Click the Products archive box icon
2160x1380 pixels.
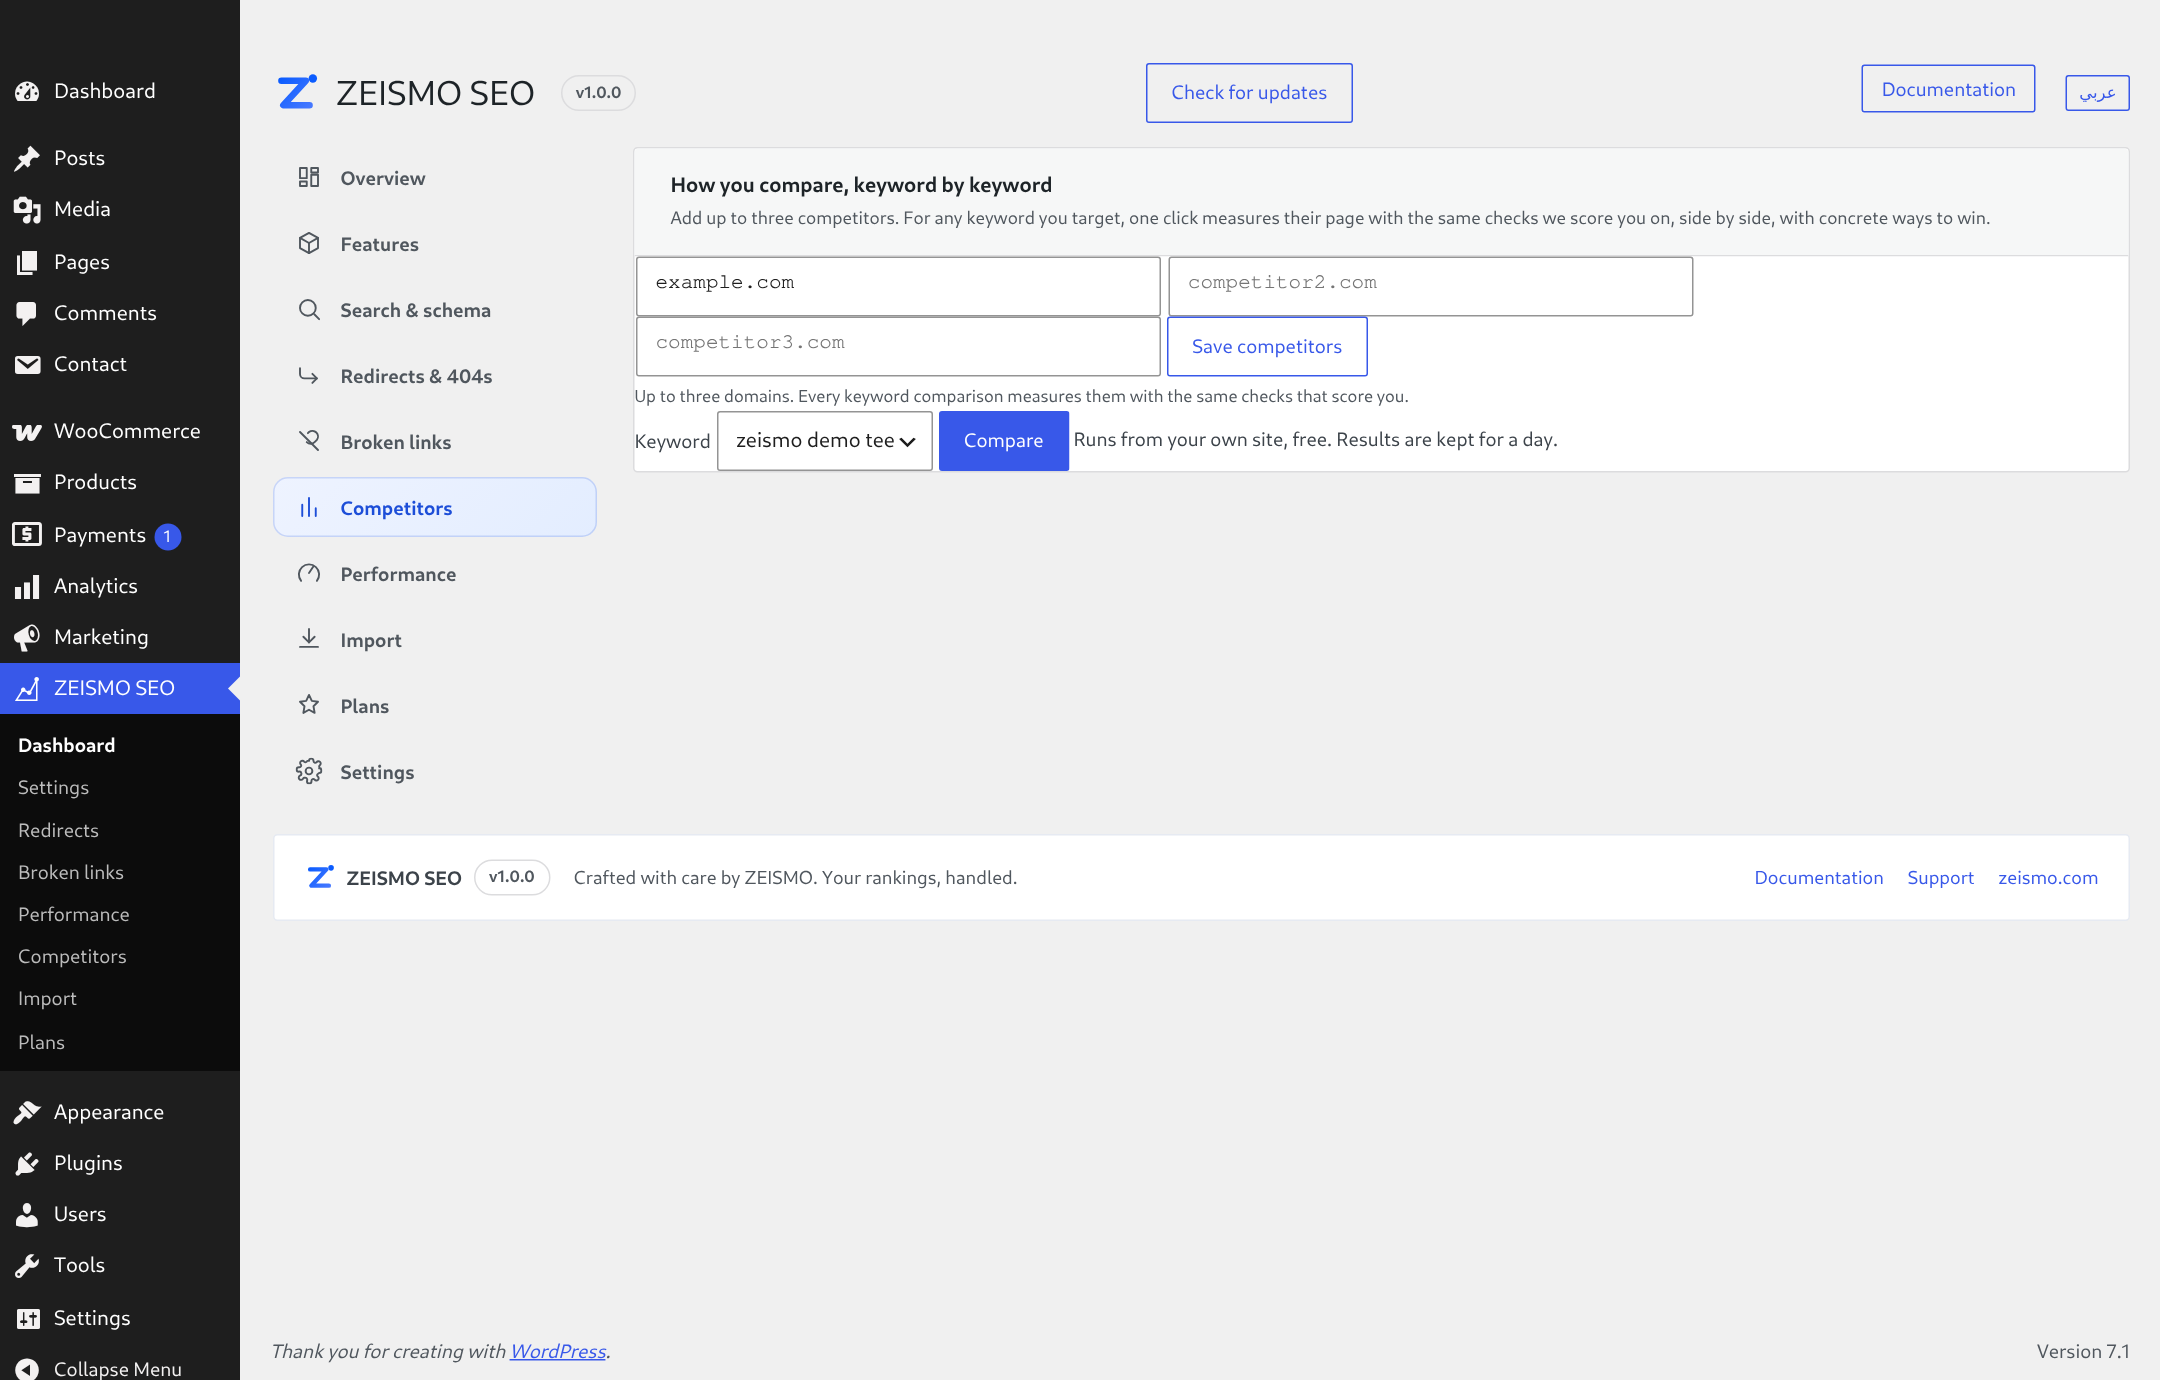click(27, 482)
